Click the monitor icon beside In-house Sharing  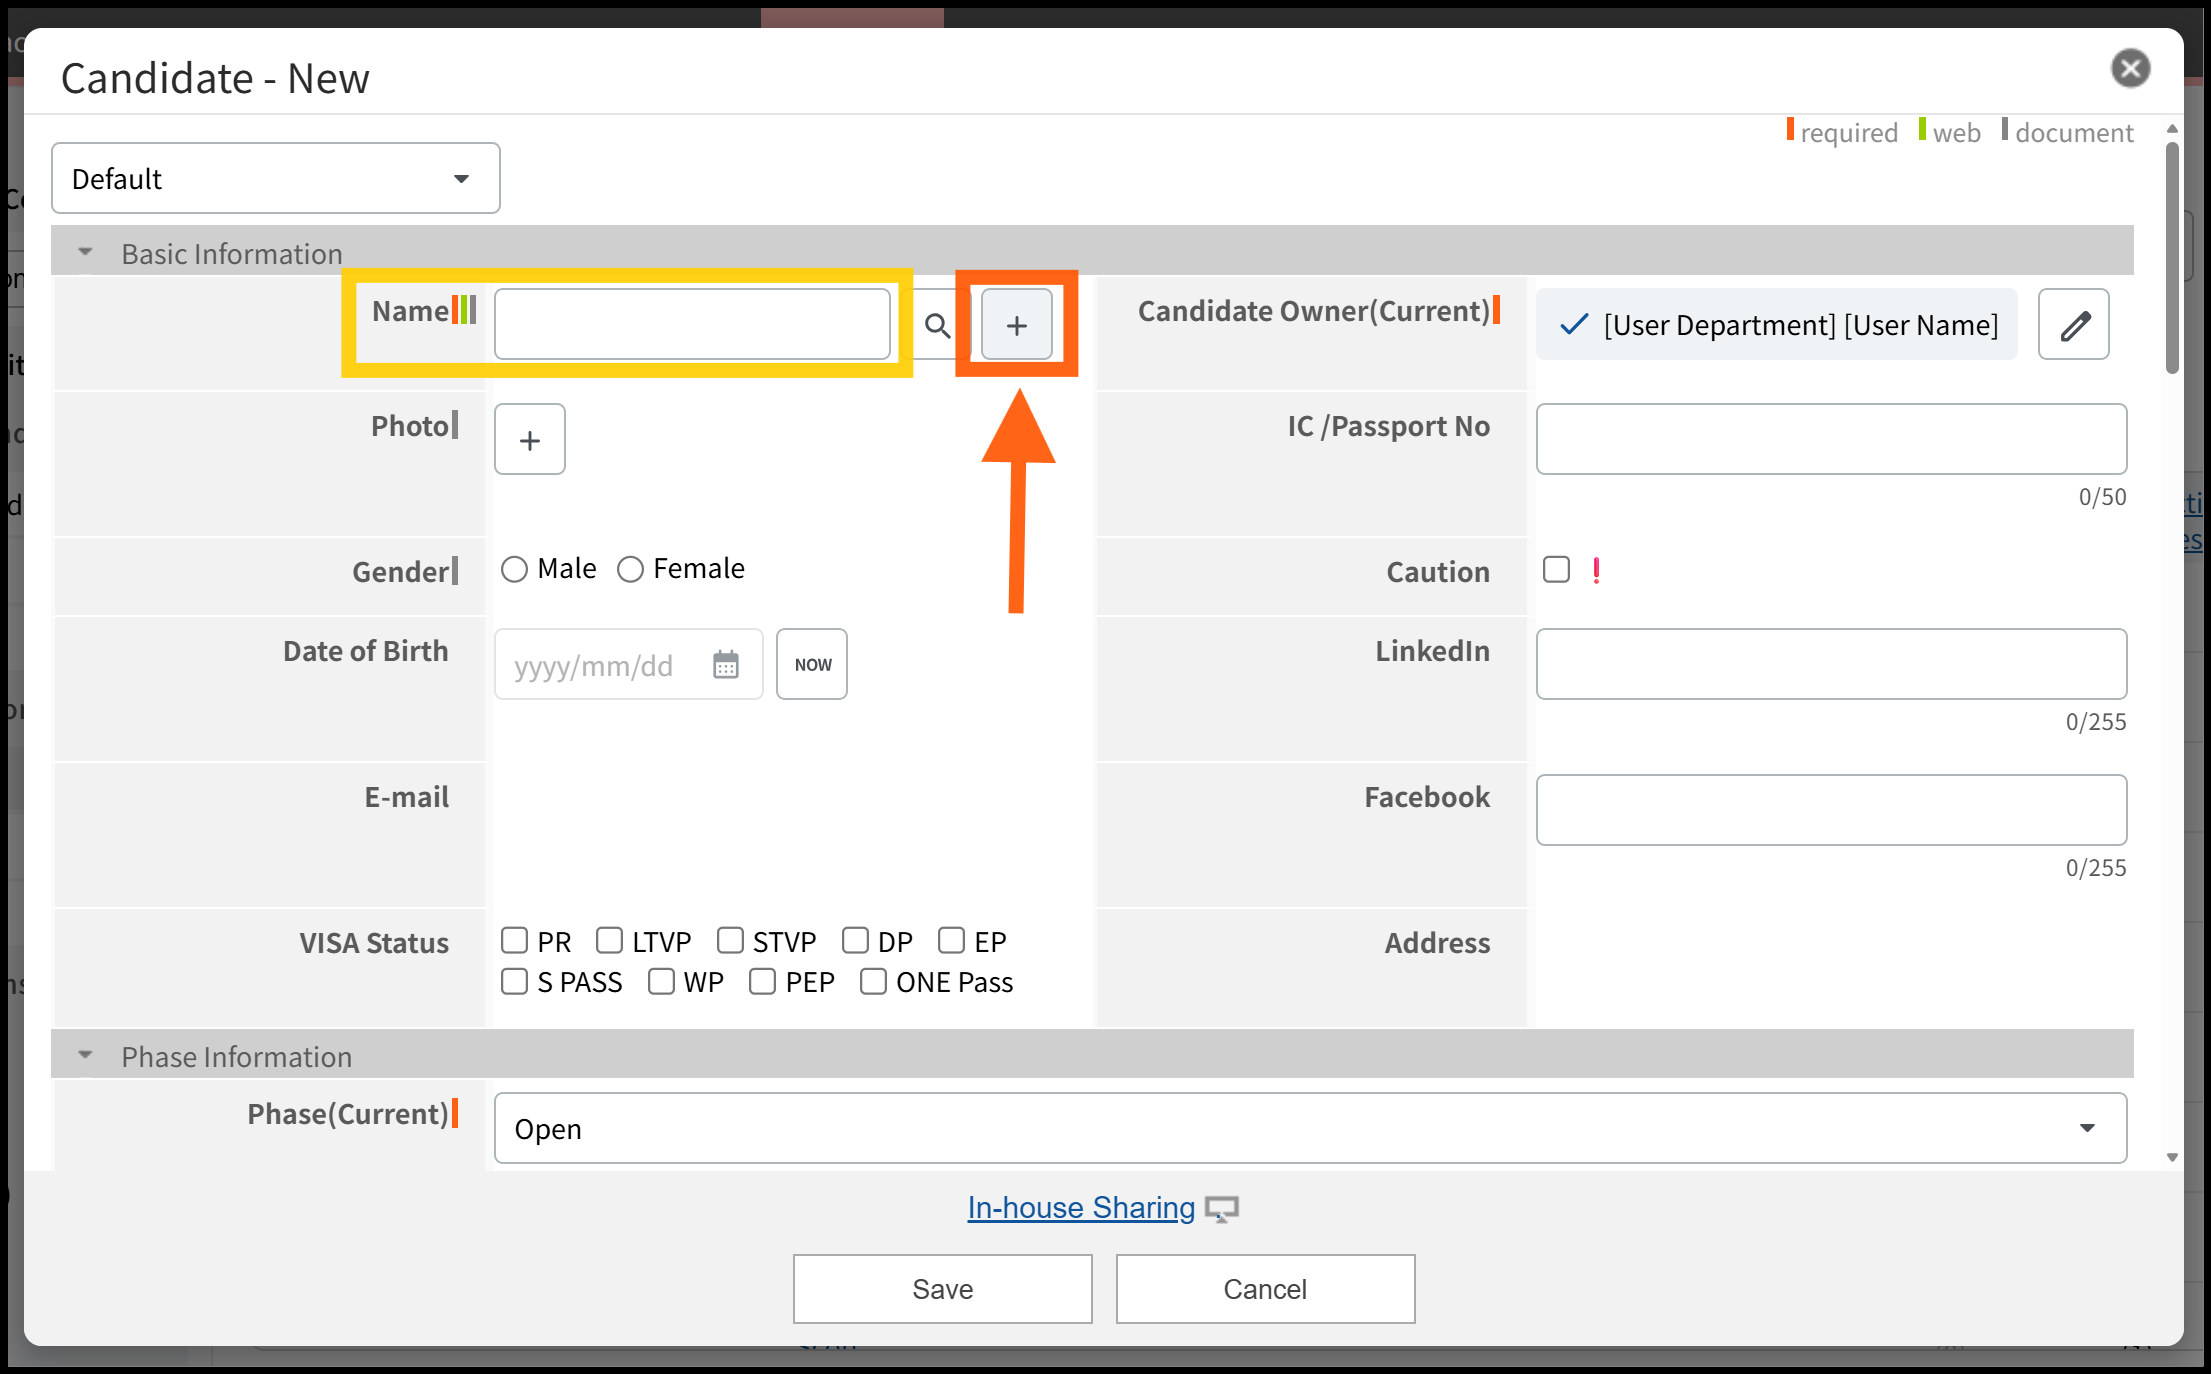[1221, 1209]
